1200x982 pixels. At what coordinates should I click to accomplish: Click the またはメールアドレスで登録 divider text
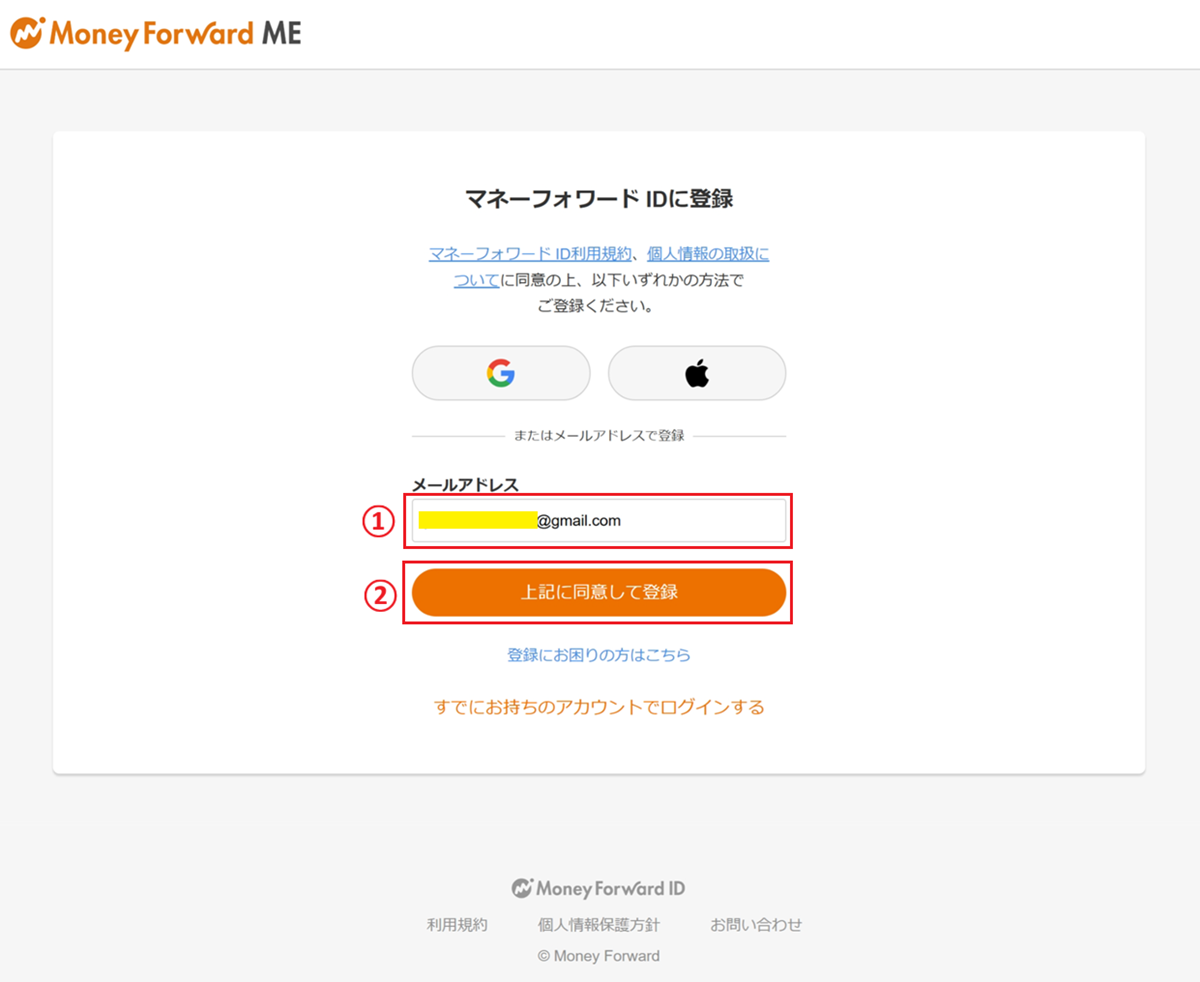click(x=598, y=436)
